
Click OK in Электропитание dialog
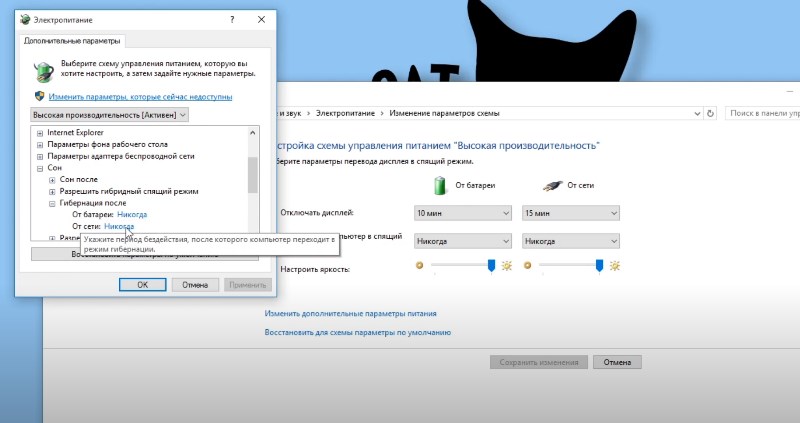(142, 285)
